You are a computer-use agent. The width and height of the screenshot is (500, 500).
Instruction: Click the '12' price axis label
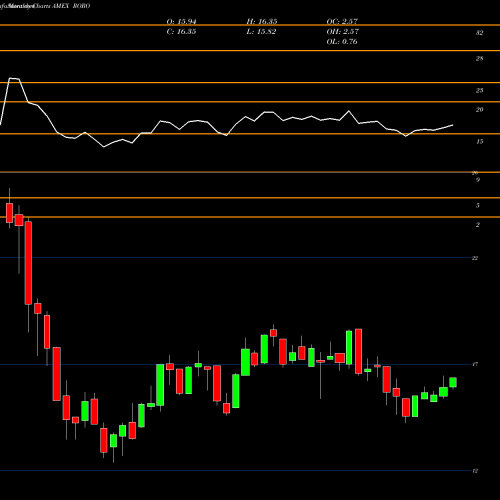[475, 471]
